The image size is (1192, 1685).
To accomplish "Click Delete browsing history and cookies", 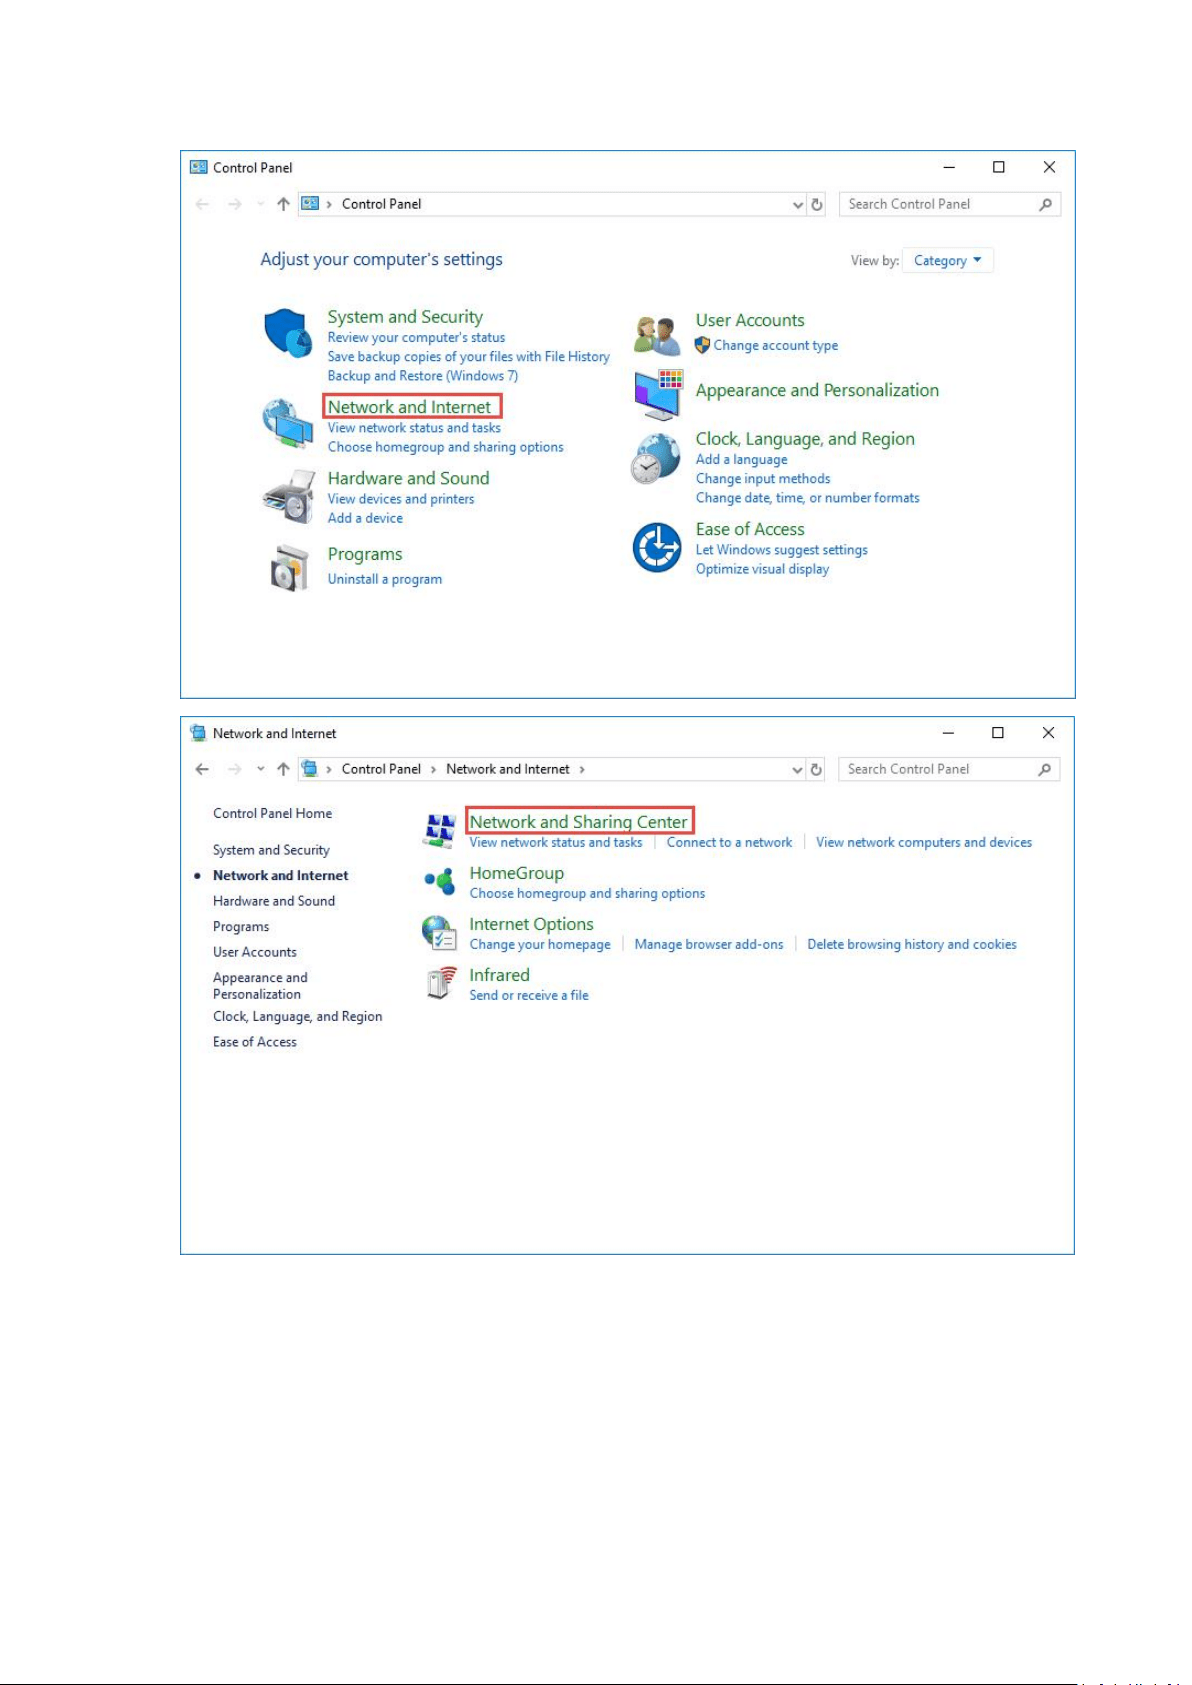I will click(x=912, y=944).
